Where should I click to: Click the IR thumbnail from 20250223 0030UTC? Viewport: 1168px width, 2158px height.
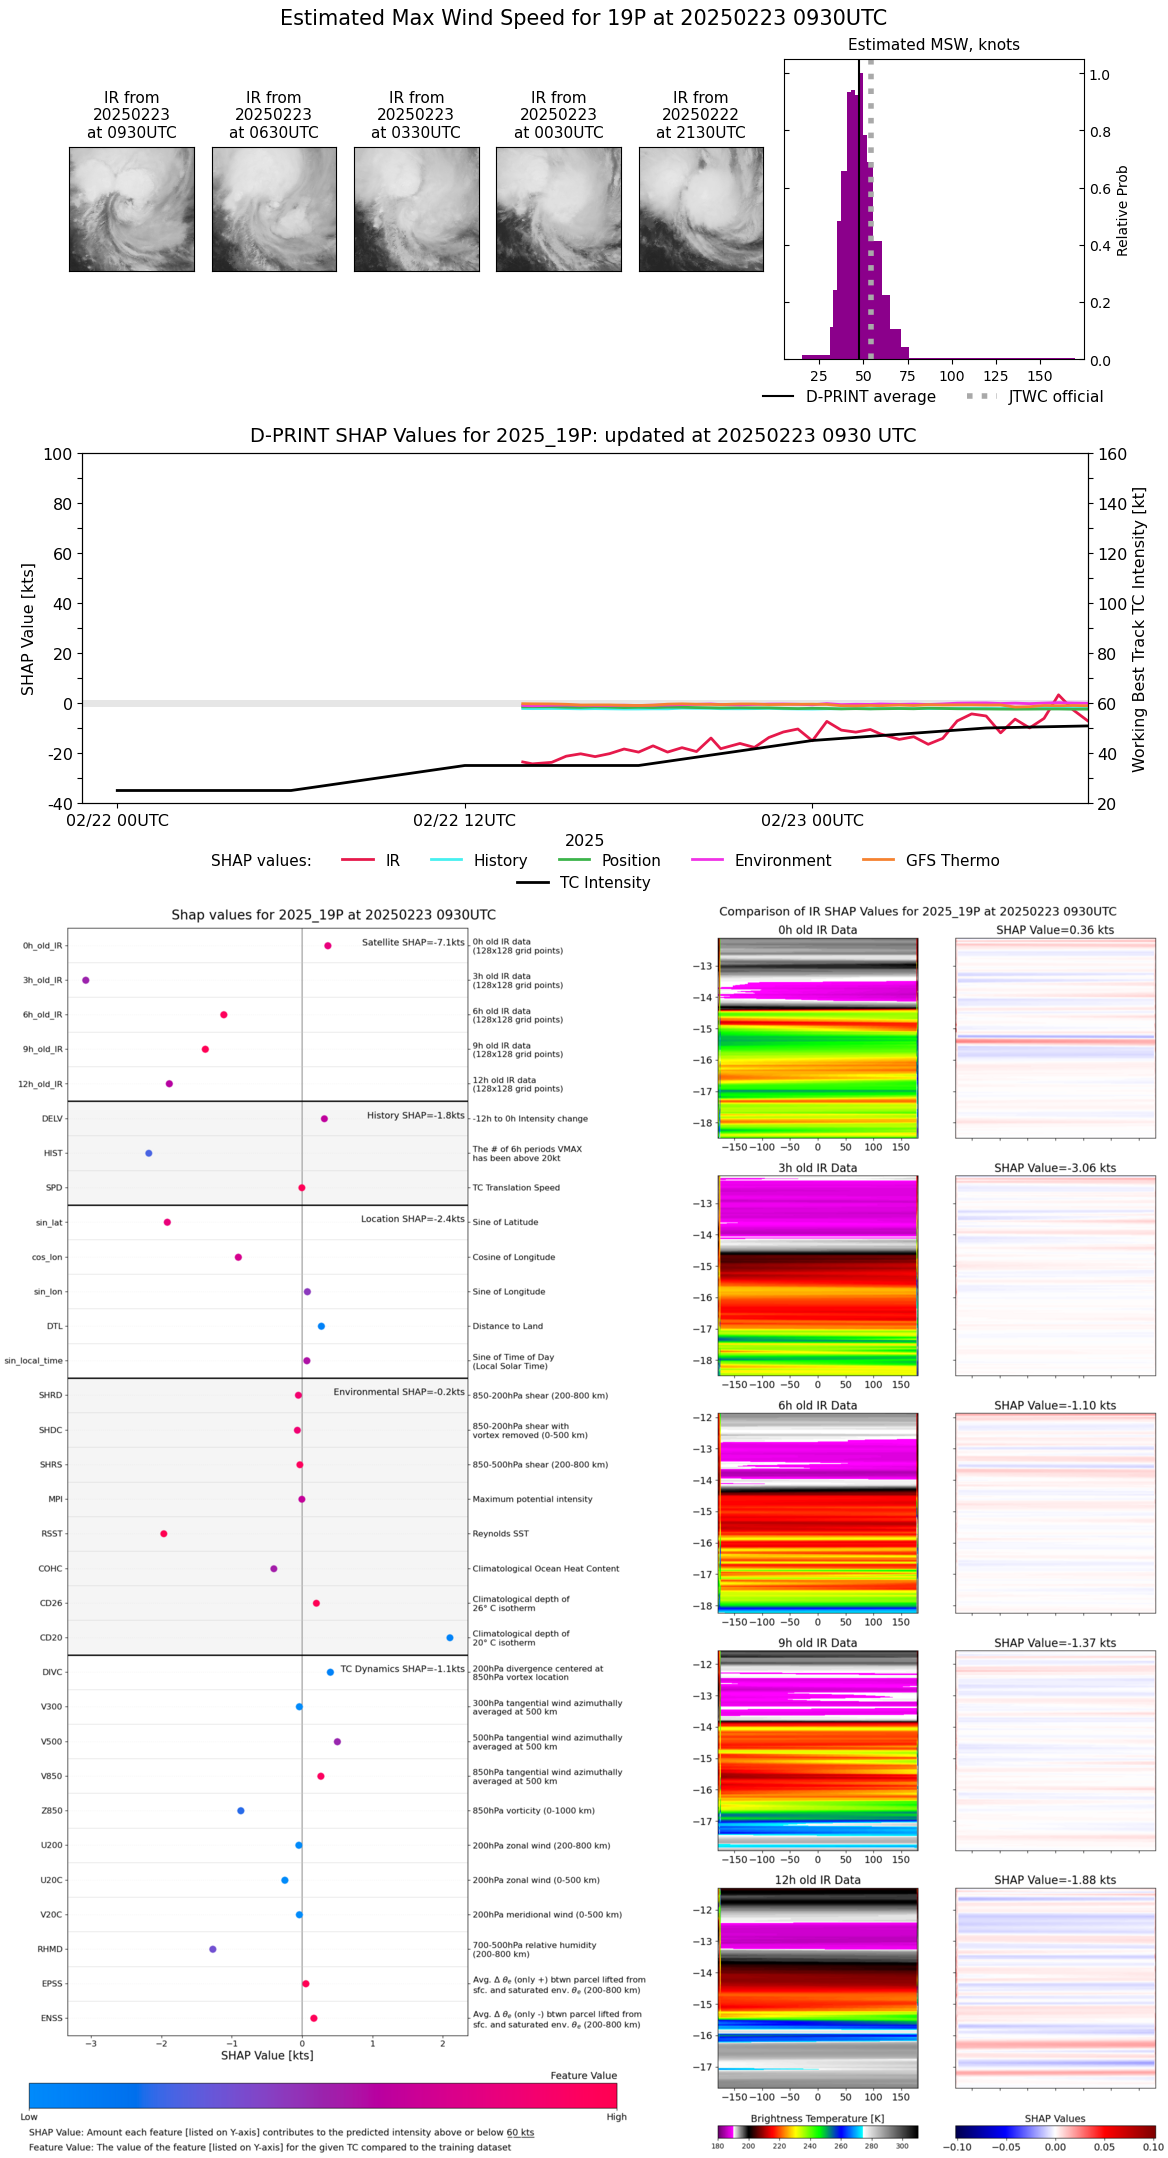558,209
